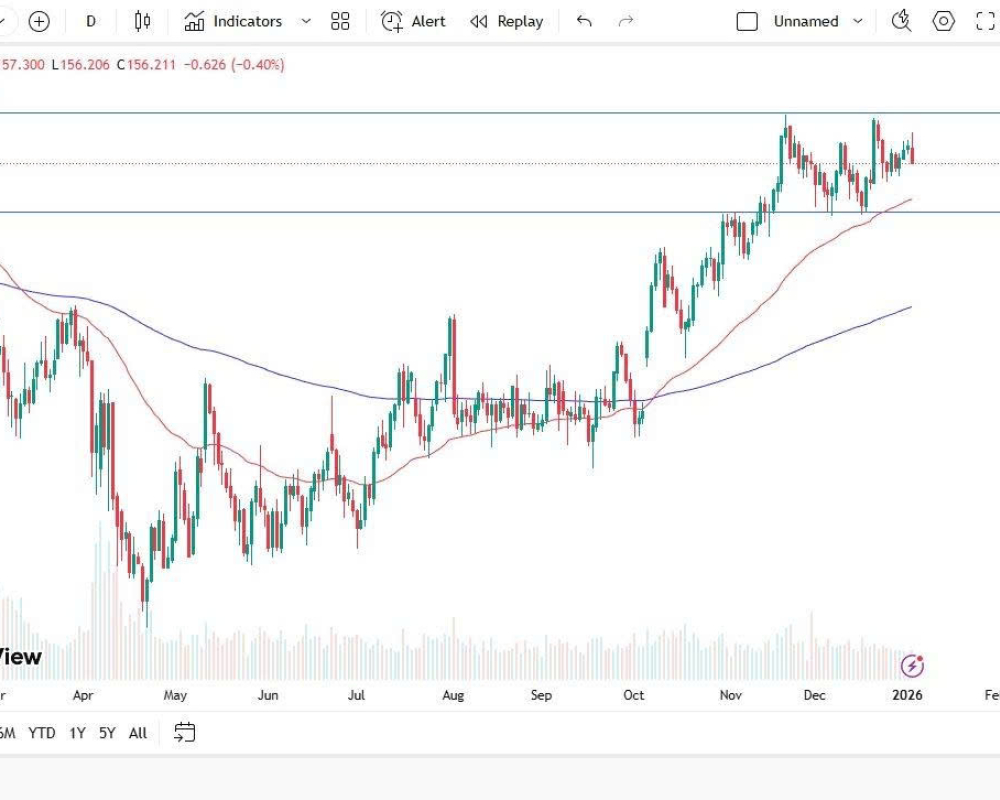Open chart settings gear
1000x800 pixels.
(x=941, y=20)
